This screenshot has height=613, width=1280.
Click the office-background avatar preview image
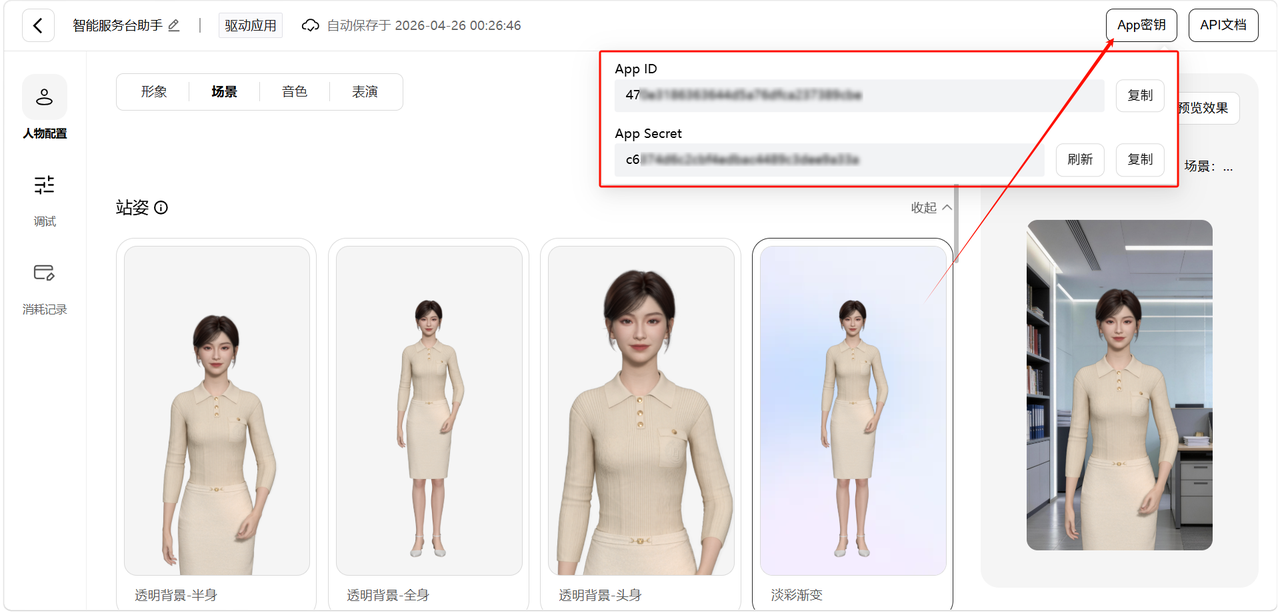point(1120,385)
